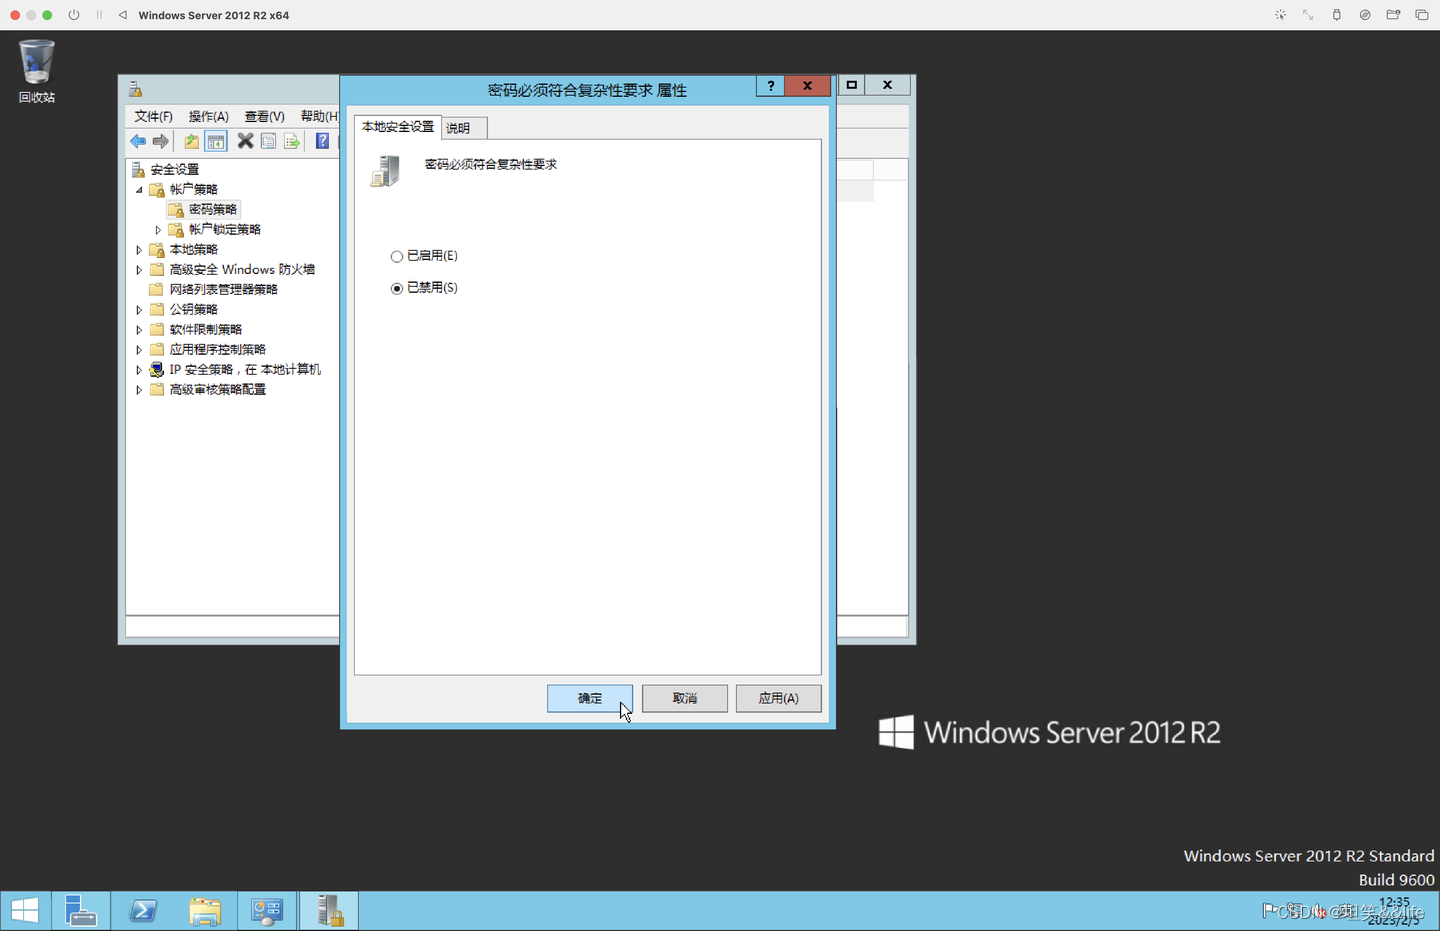This screenshot has width=1440, height=931.
Task: Select 高级审核策略配置 label in the tree
Action: (218, 390)
